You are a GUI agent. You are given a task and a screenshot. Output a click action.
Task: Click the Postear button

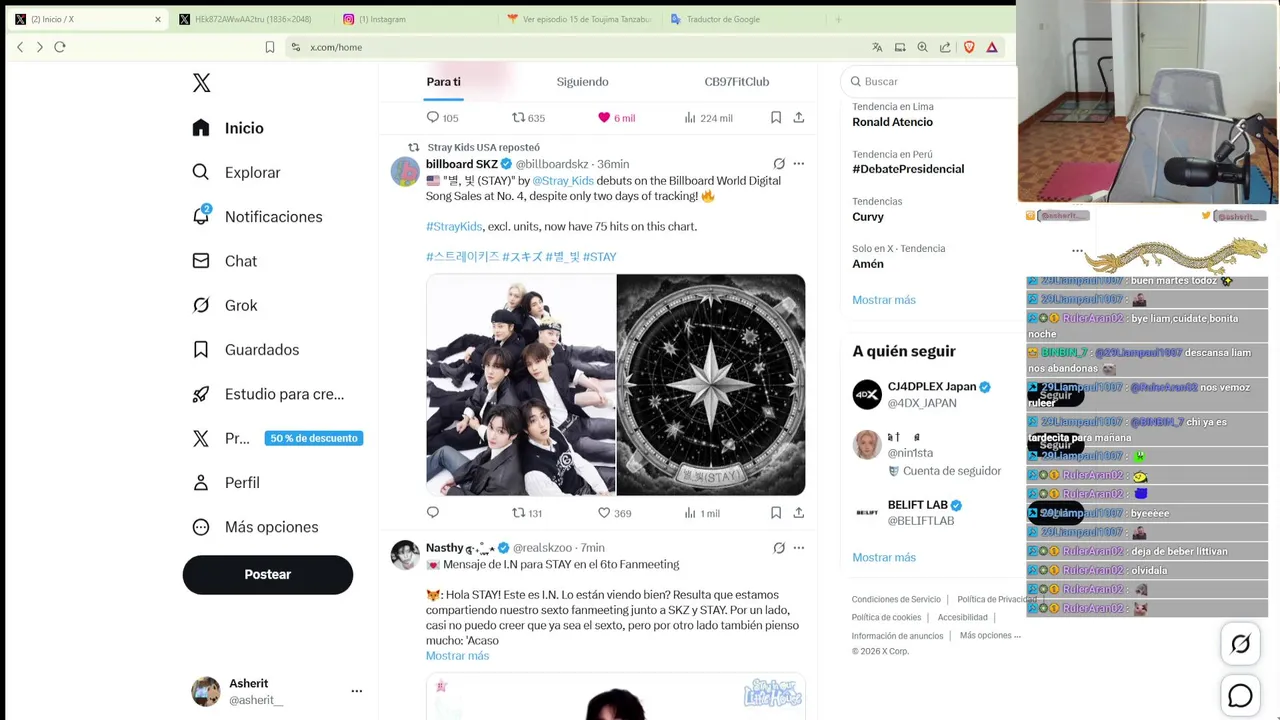coord(268,575)
